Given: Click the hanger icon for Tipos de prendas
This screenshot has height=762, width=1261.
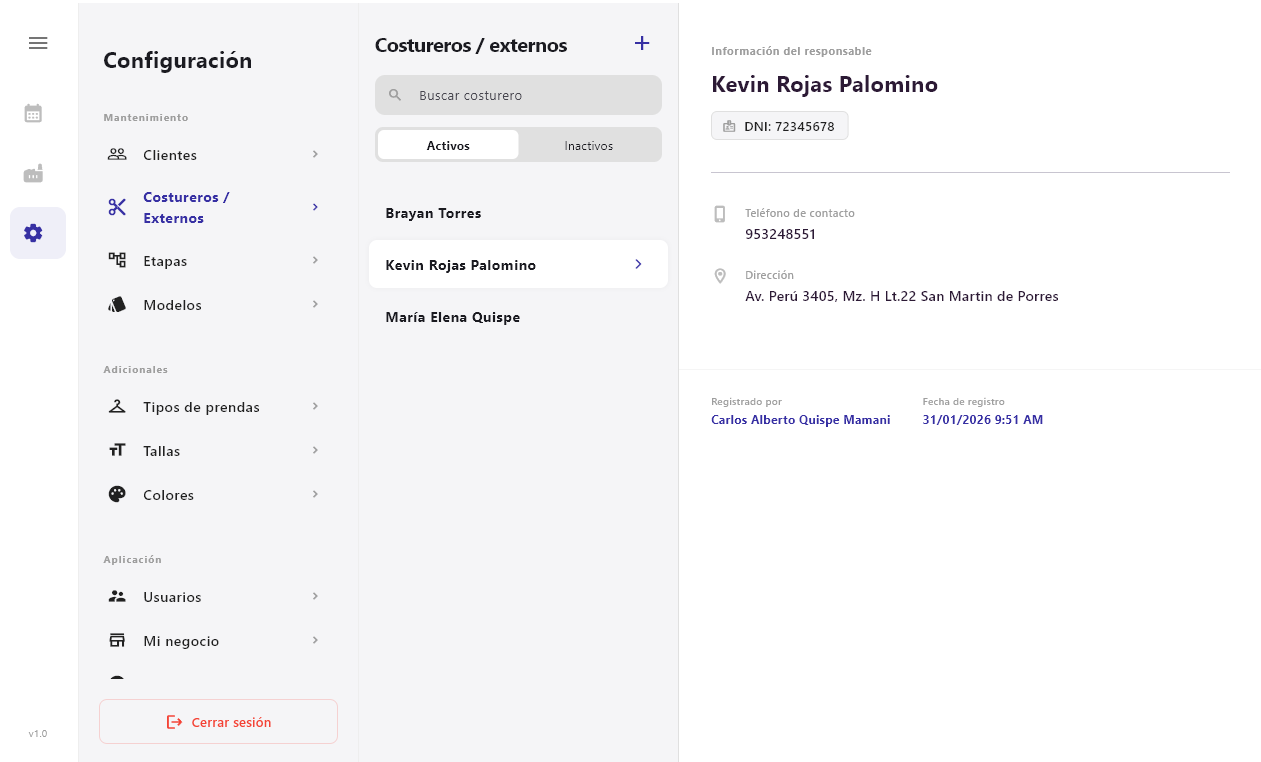Looking at the screenshot, I should pos(117,407).
